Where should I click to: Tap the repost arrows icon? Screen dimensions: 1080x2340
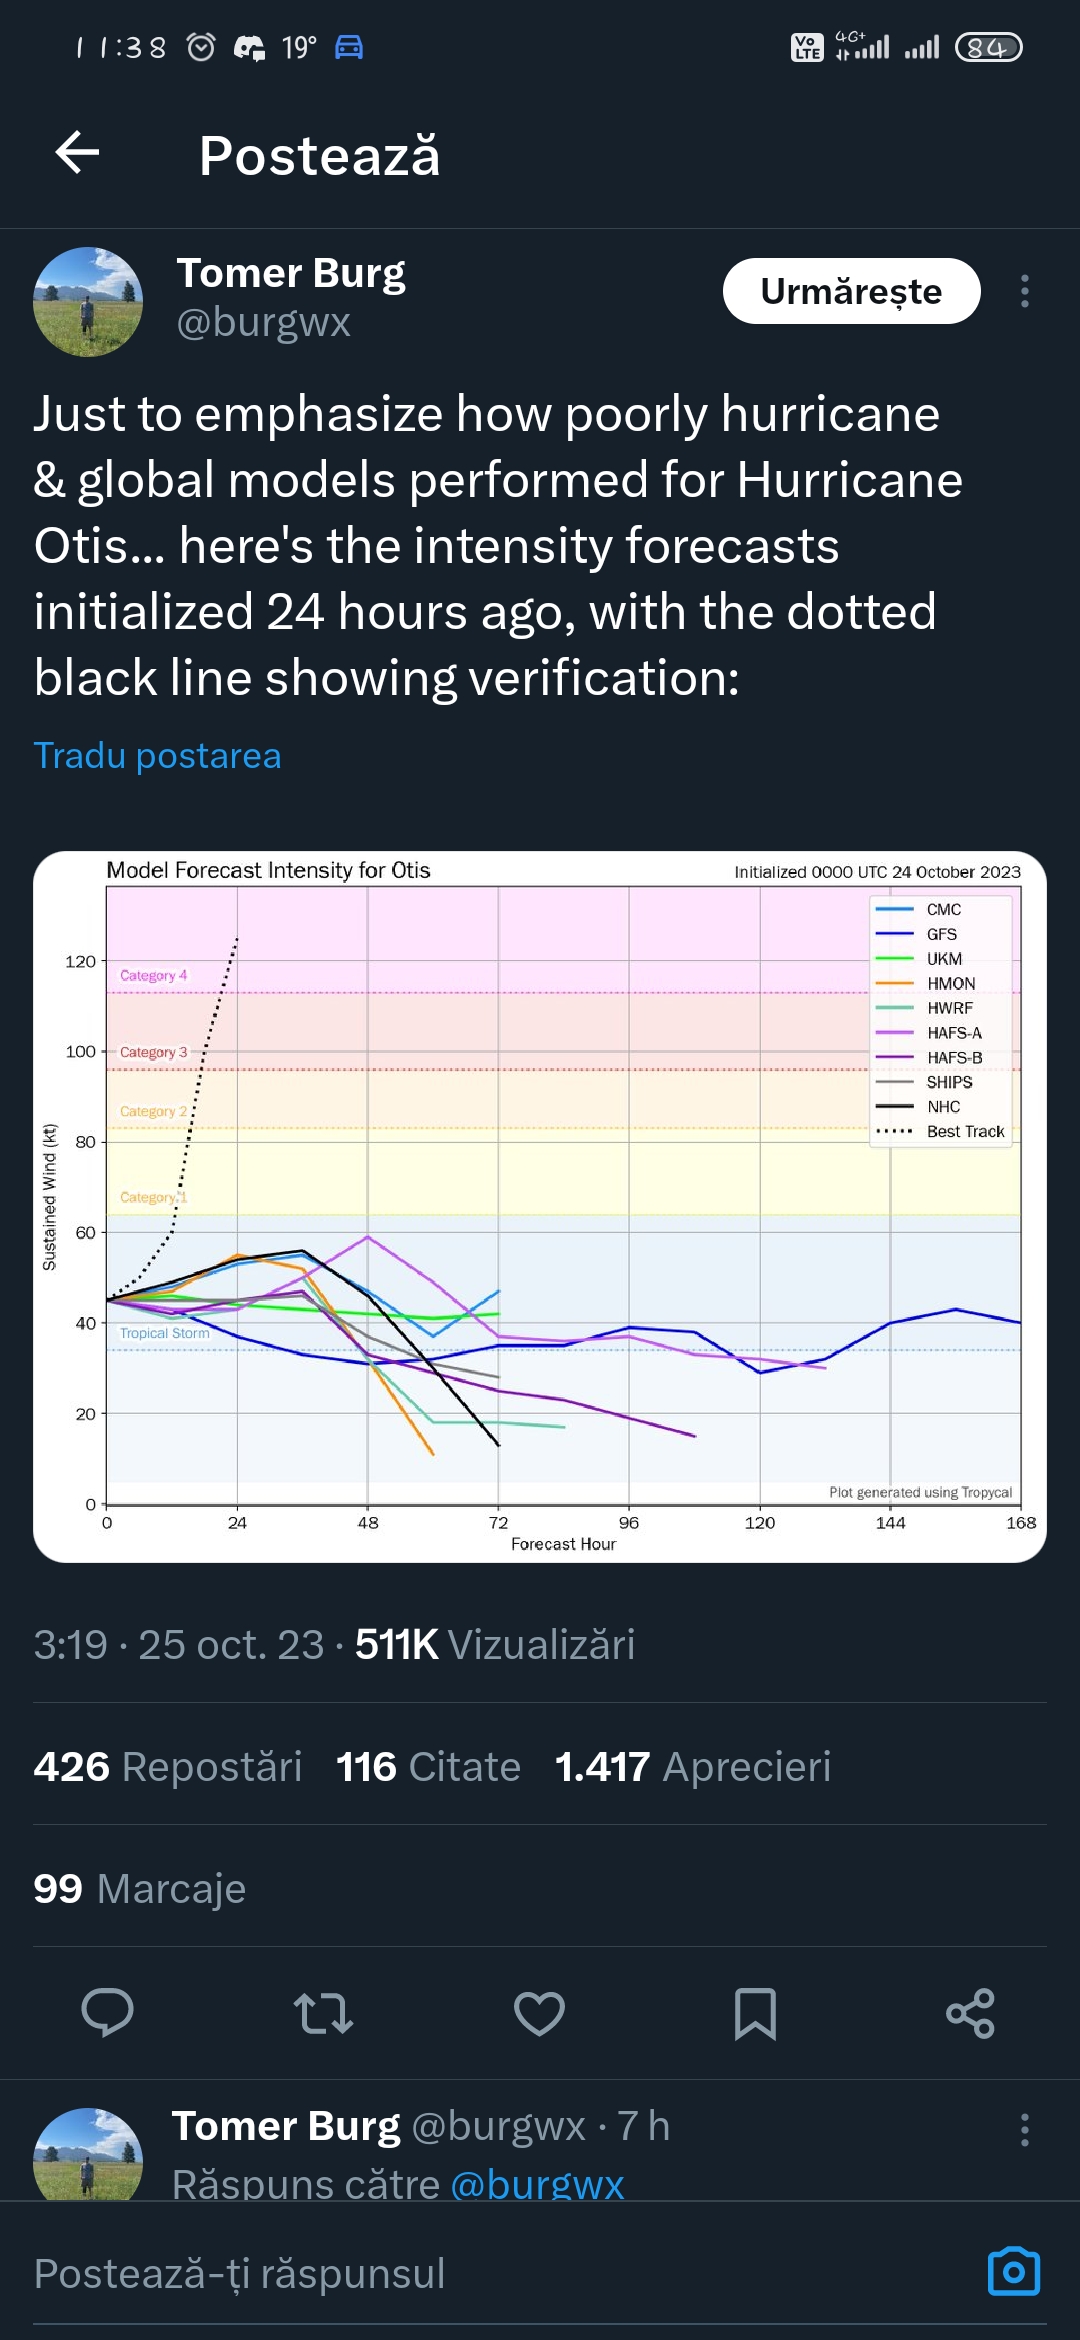(x=323, y=2013)
